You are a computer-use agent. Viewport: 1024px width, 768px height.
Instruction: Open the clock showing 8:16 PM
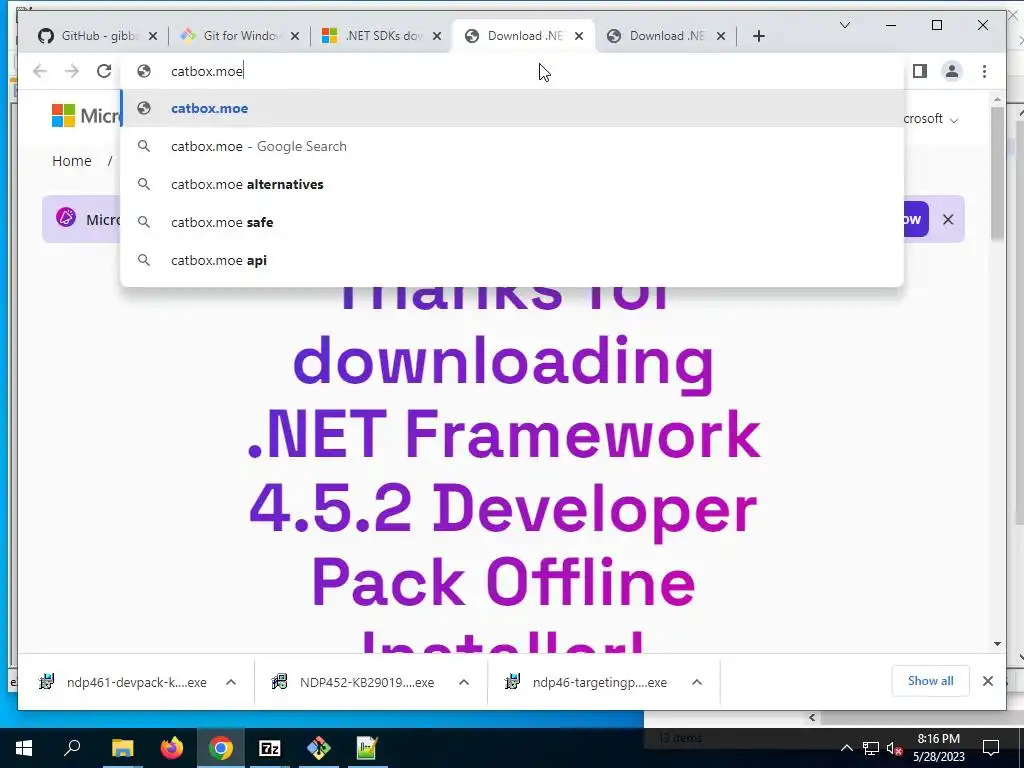pos(938,748)
